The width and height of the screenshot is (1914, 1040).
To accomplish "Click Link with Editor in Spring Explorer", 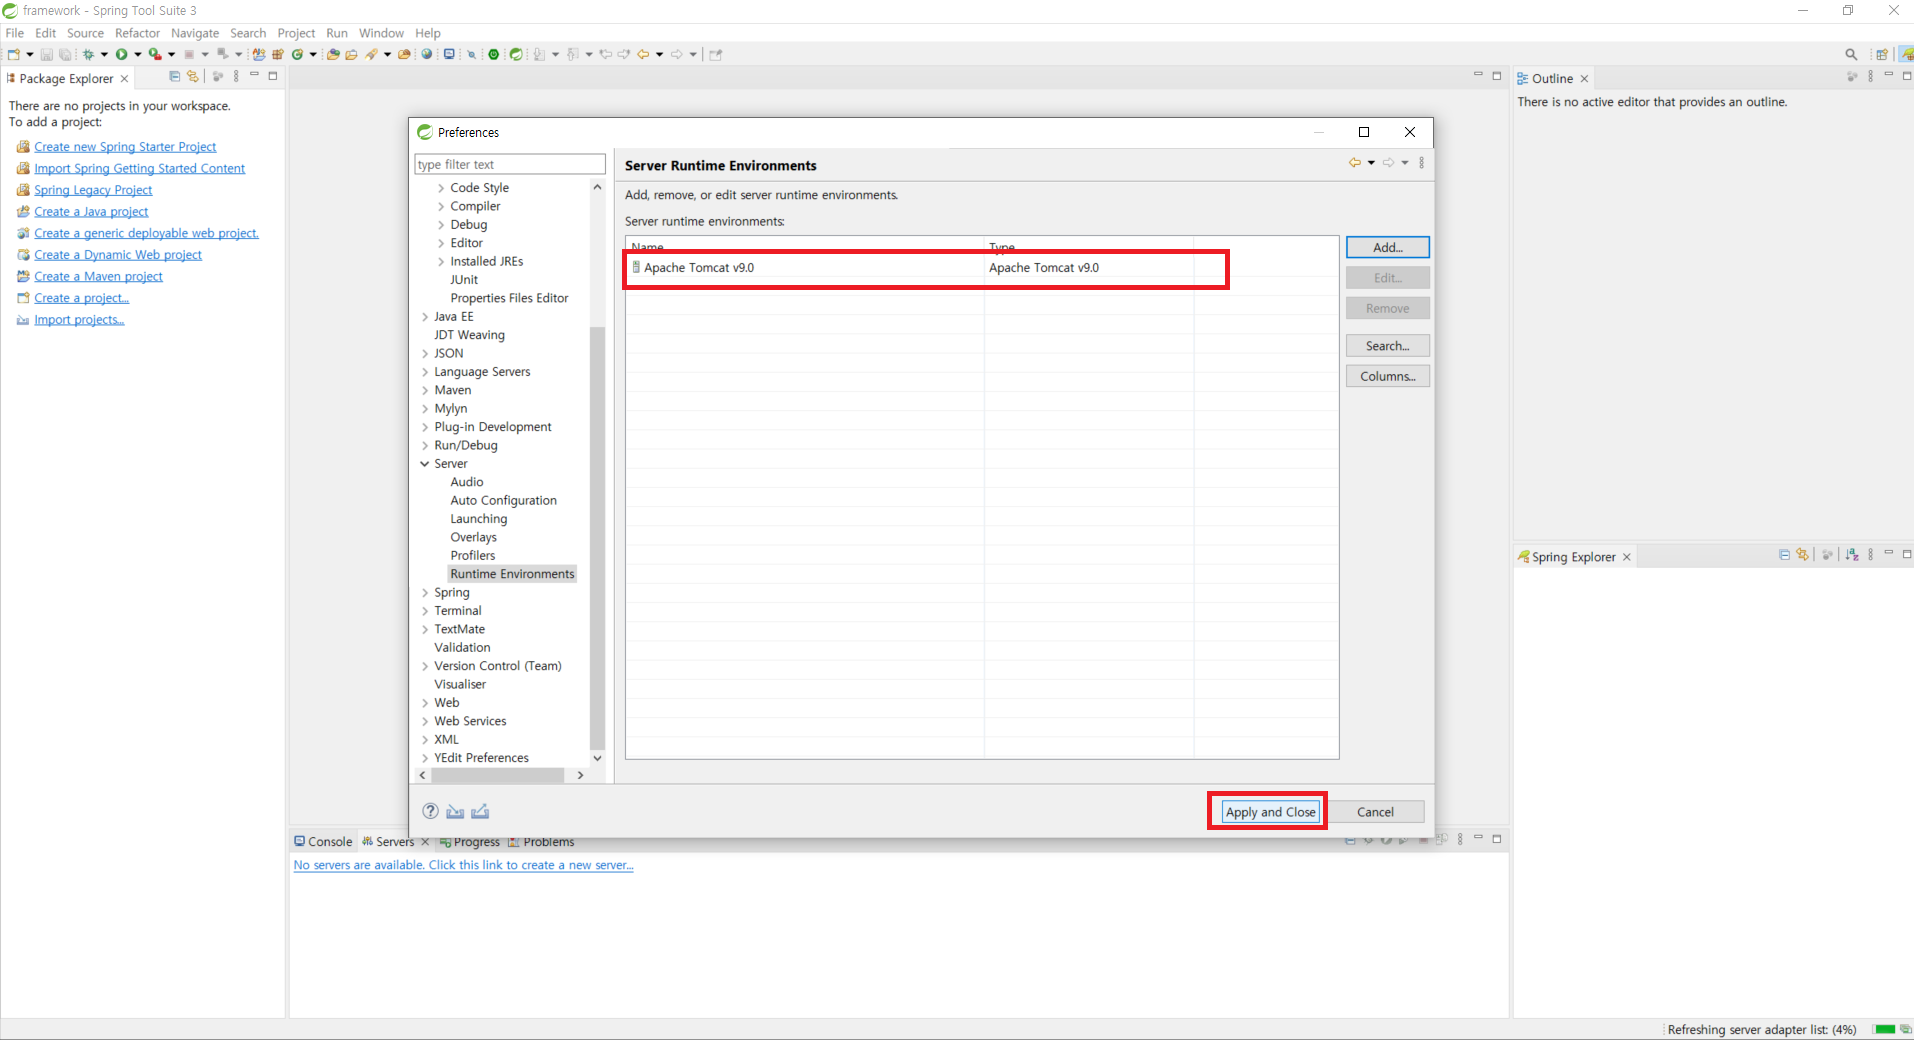I will tap(1802, 554).
